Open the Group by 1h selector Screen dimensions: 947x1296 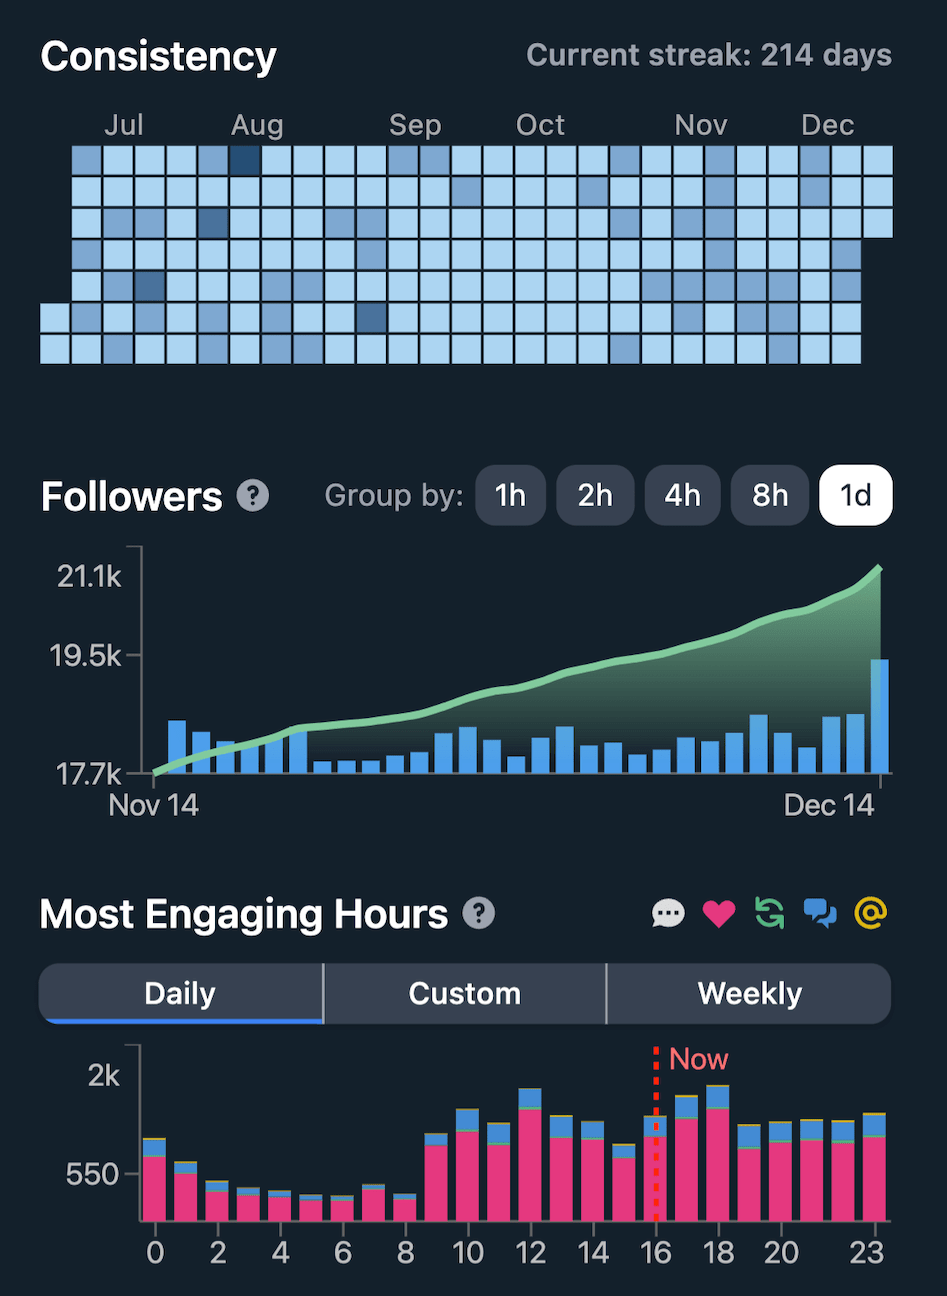(x=510, y=495)
